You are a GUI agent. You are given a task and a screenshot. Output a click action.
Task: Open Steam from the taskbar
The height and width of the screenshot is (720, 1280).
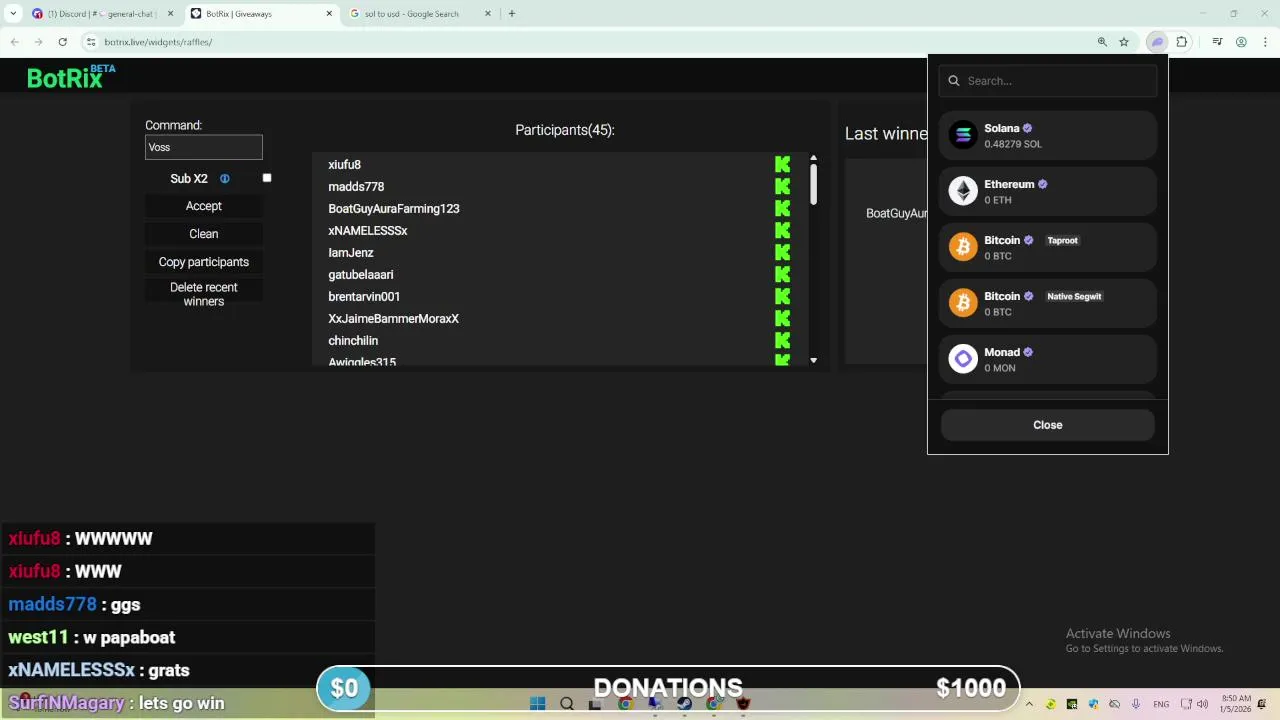(684, 704)
